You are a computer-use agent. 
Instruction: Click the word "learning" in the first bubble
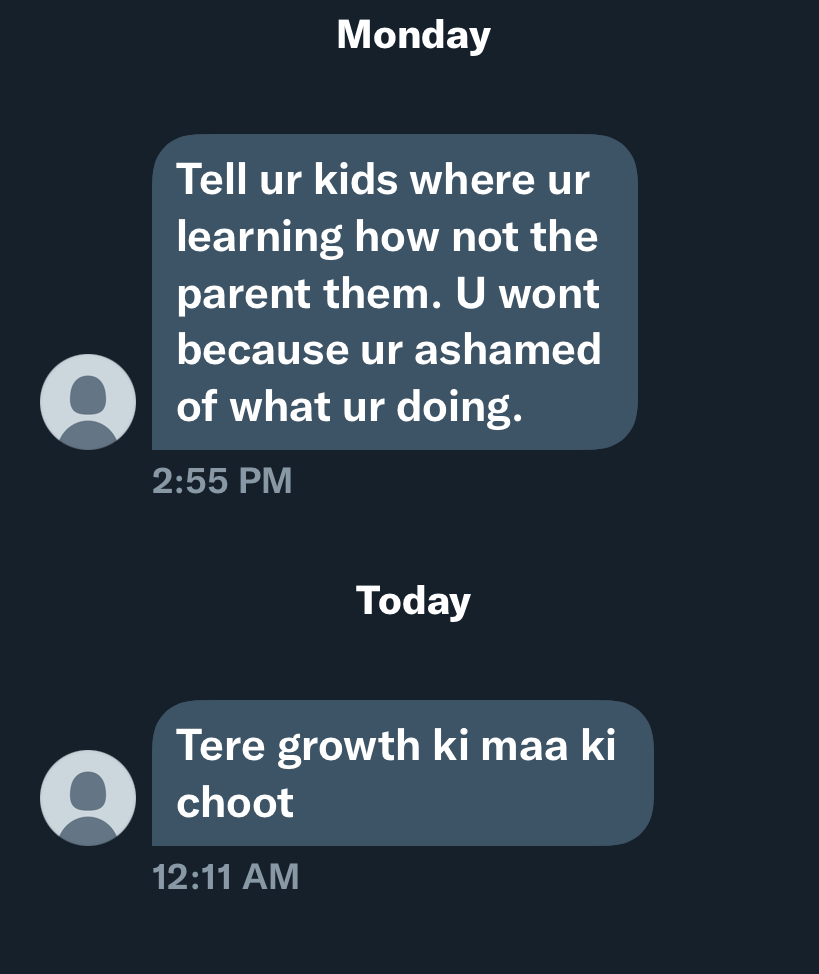pyautogui.click(x=259, y=238)
